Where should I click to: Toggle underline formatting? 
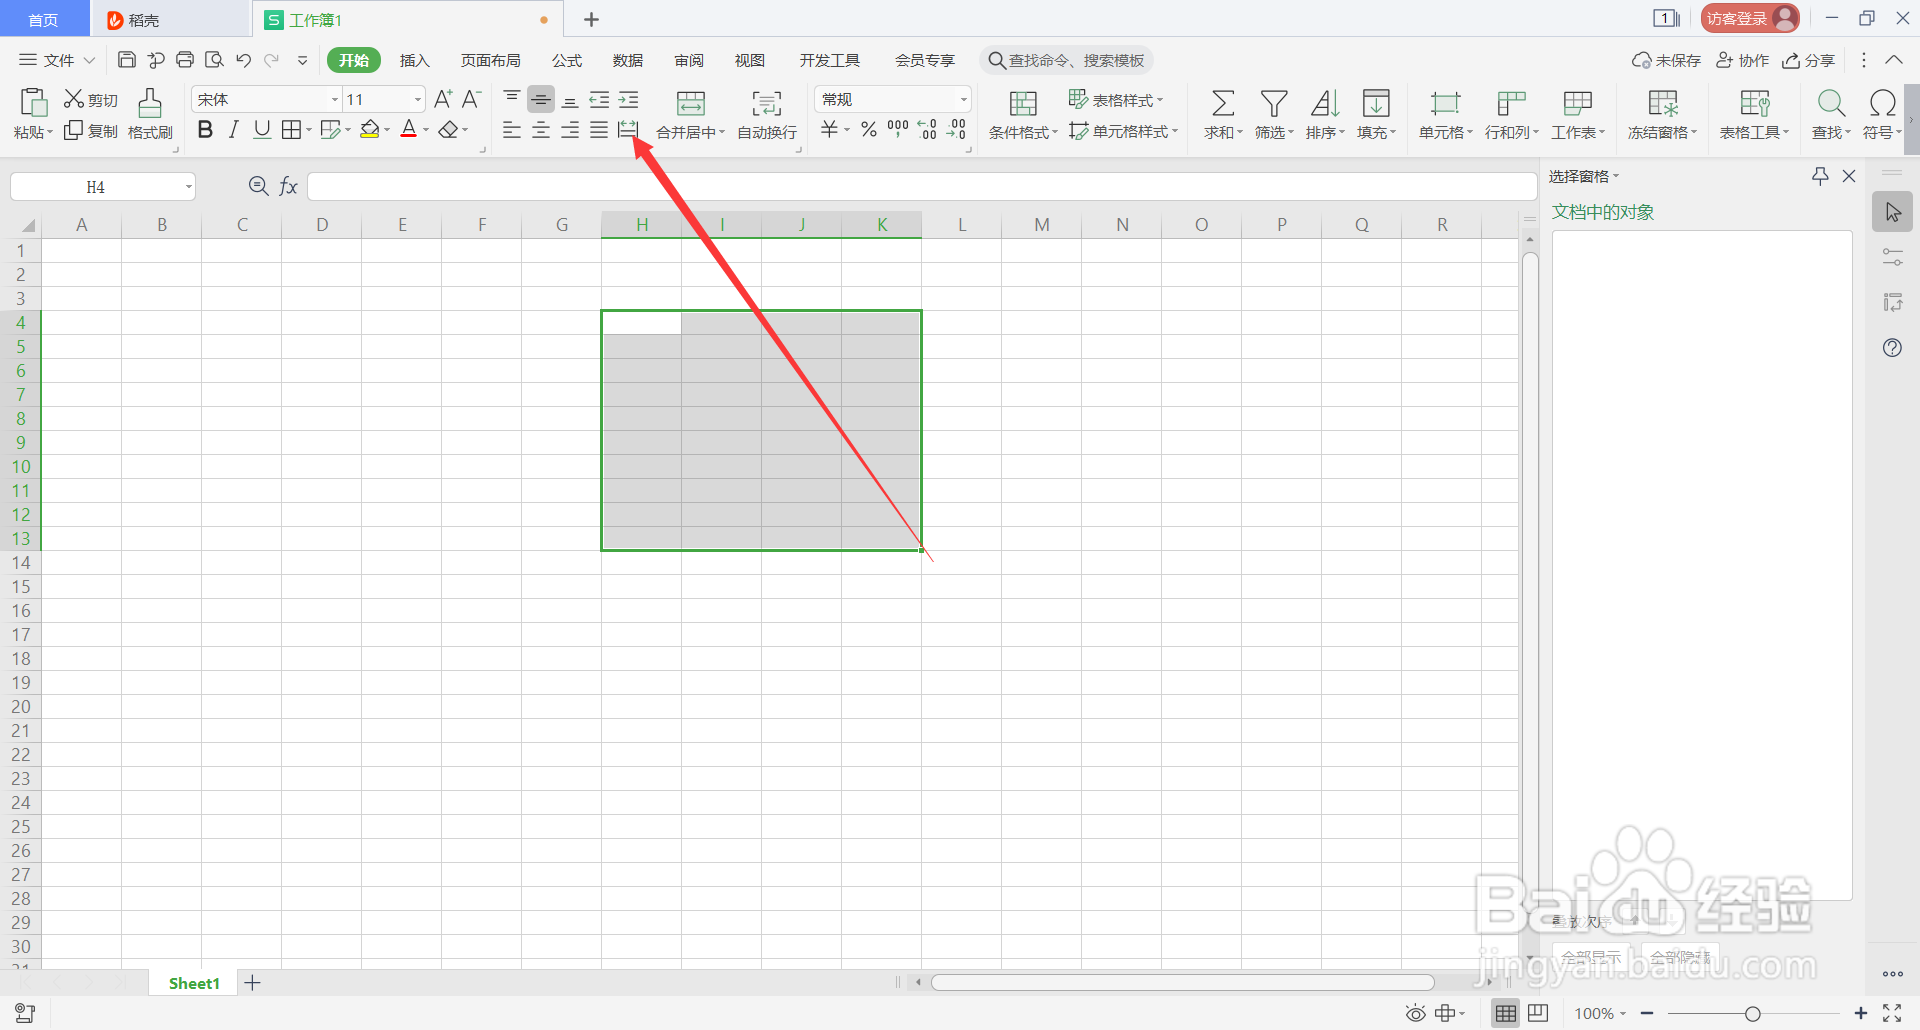tap(262, 130)
